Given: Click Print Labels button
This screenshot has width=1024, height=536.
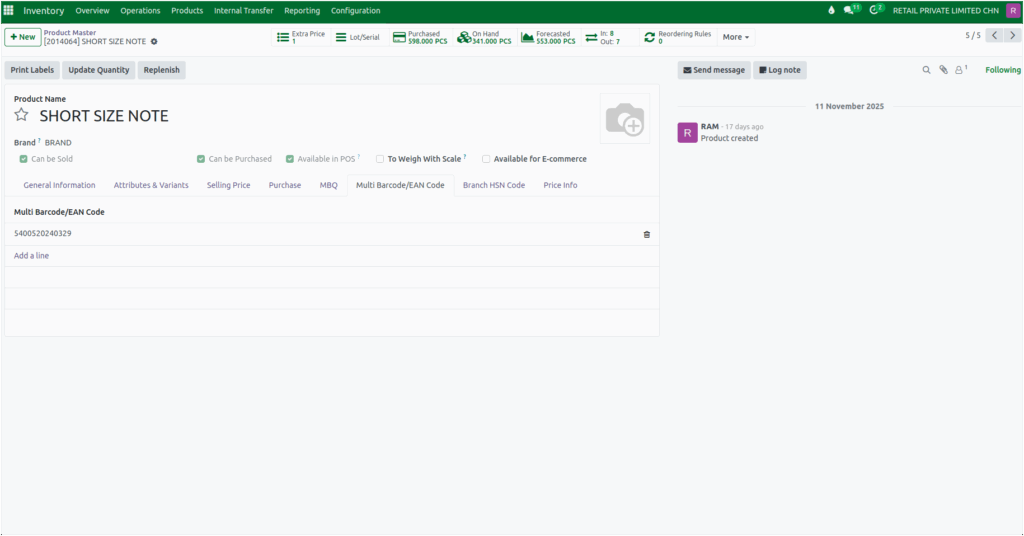Looking at the screenshot, I should [32, 70].
